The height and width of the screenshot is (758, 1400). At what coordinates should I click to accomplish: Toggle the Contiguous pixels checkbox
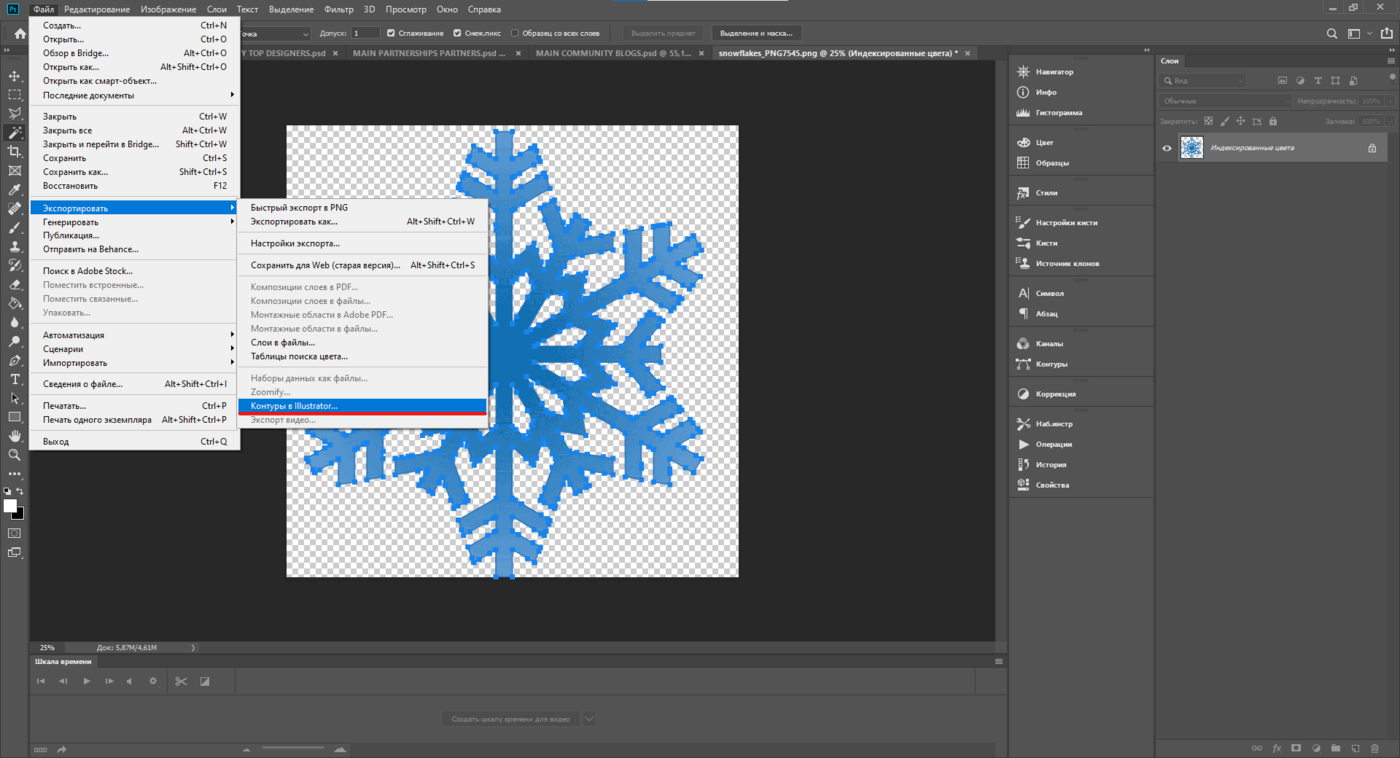[x=457, y=33]
